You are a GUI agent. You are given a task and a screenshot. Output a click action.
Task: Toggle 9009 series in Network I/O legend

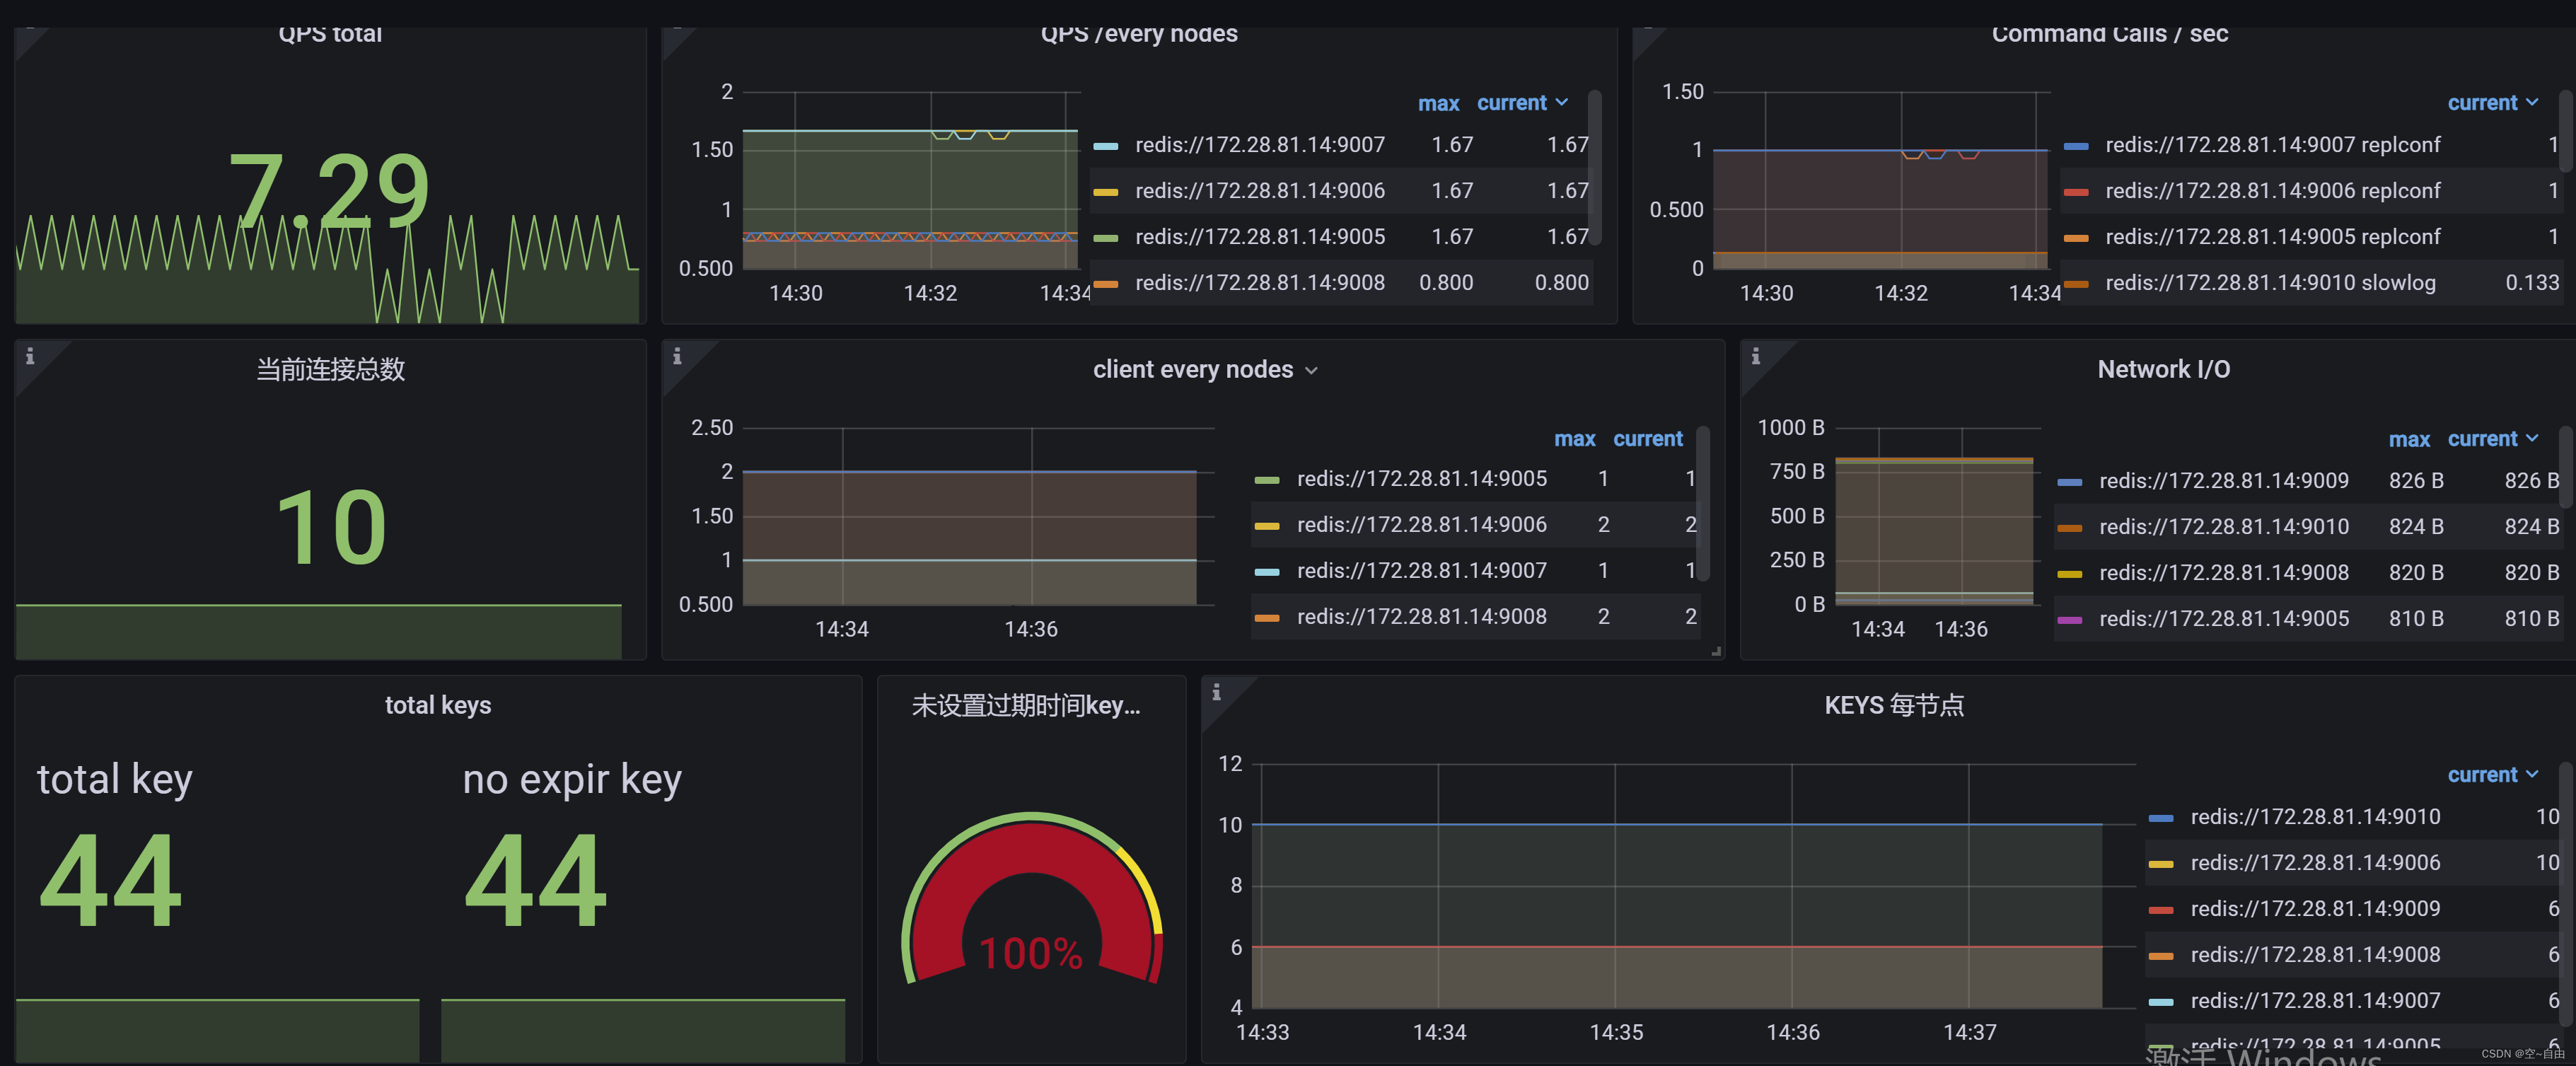[x=2223, y=481]
